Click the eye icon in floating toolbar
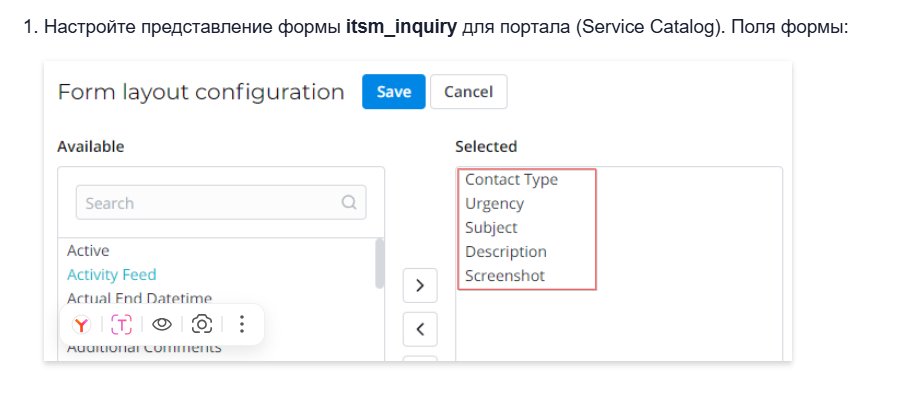905x397 pixels. pos(162,325)
